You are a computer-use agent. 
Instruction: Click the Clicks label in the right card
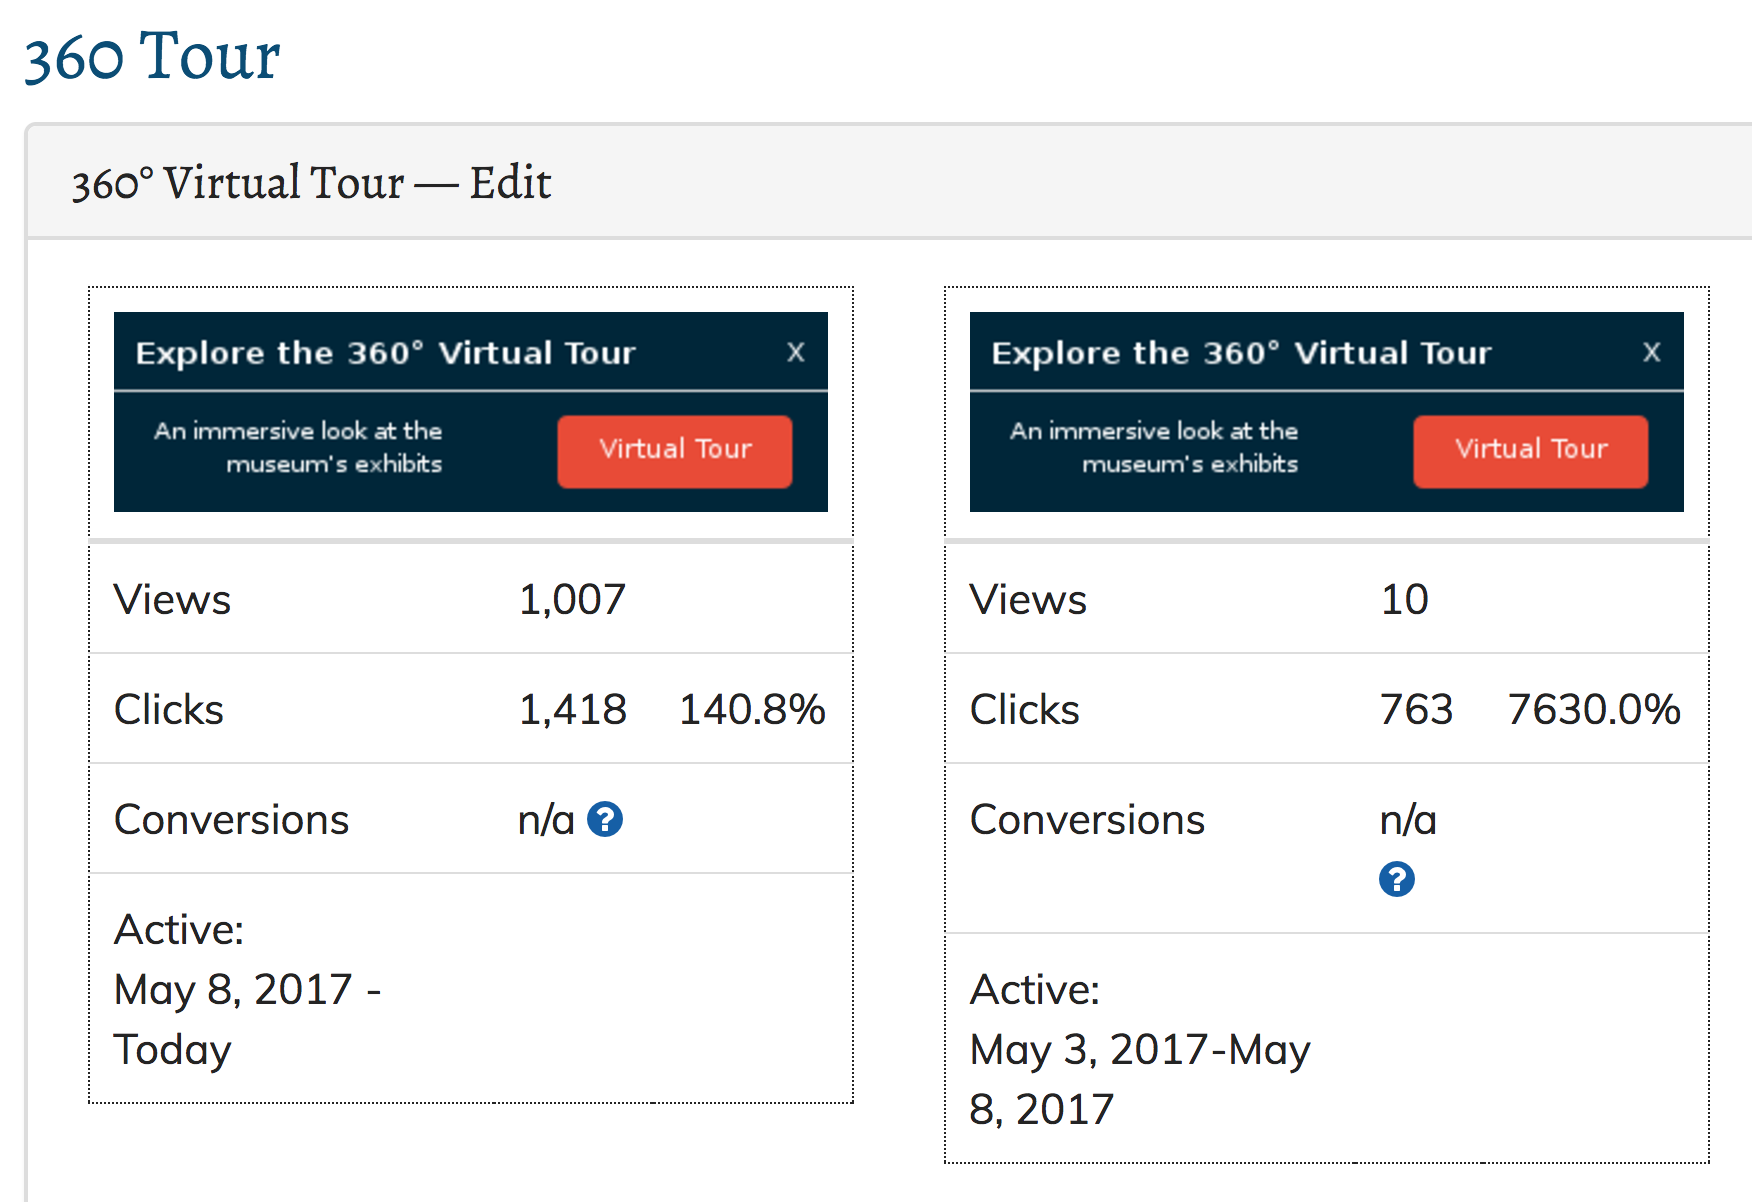[x=1025, y=709]
